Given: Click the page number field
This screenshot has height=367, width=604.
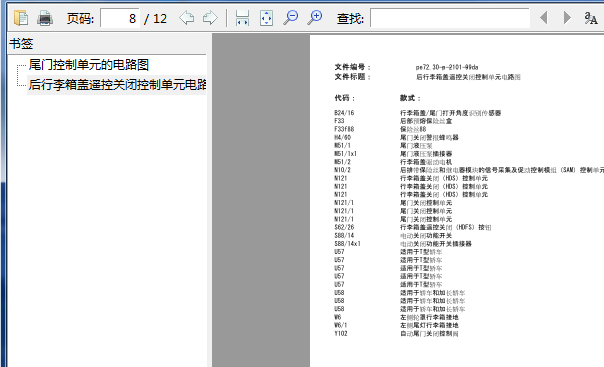Looking at the screenshot, I should 120,18.
